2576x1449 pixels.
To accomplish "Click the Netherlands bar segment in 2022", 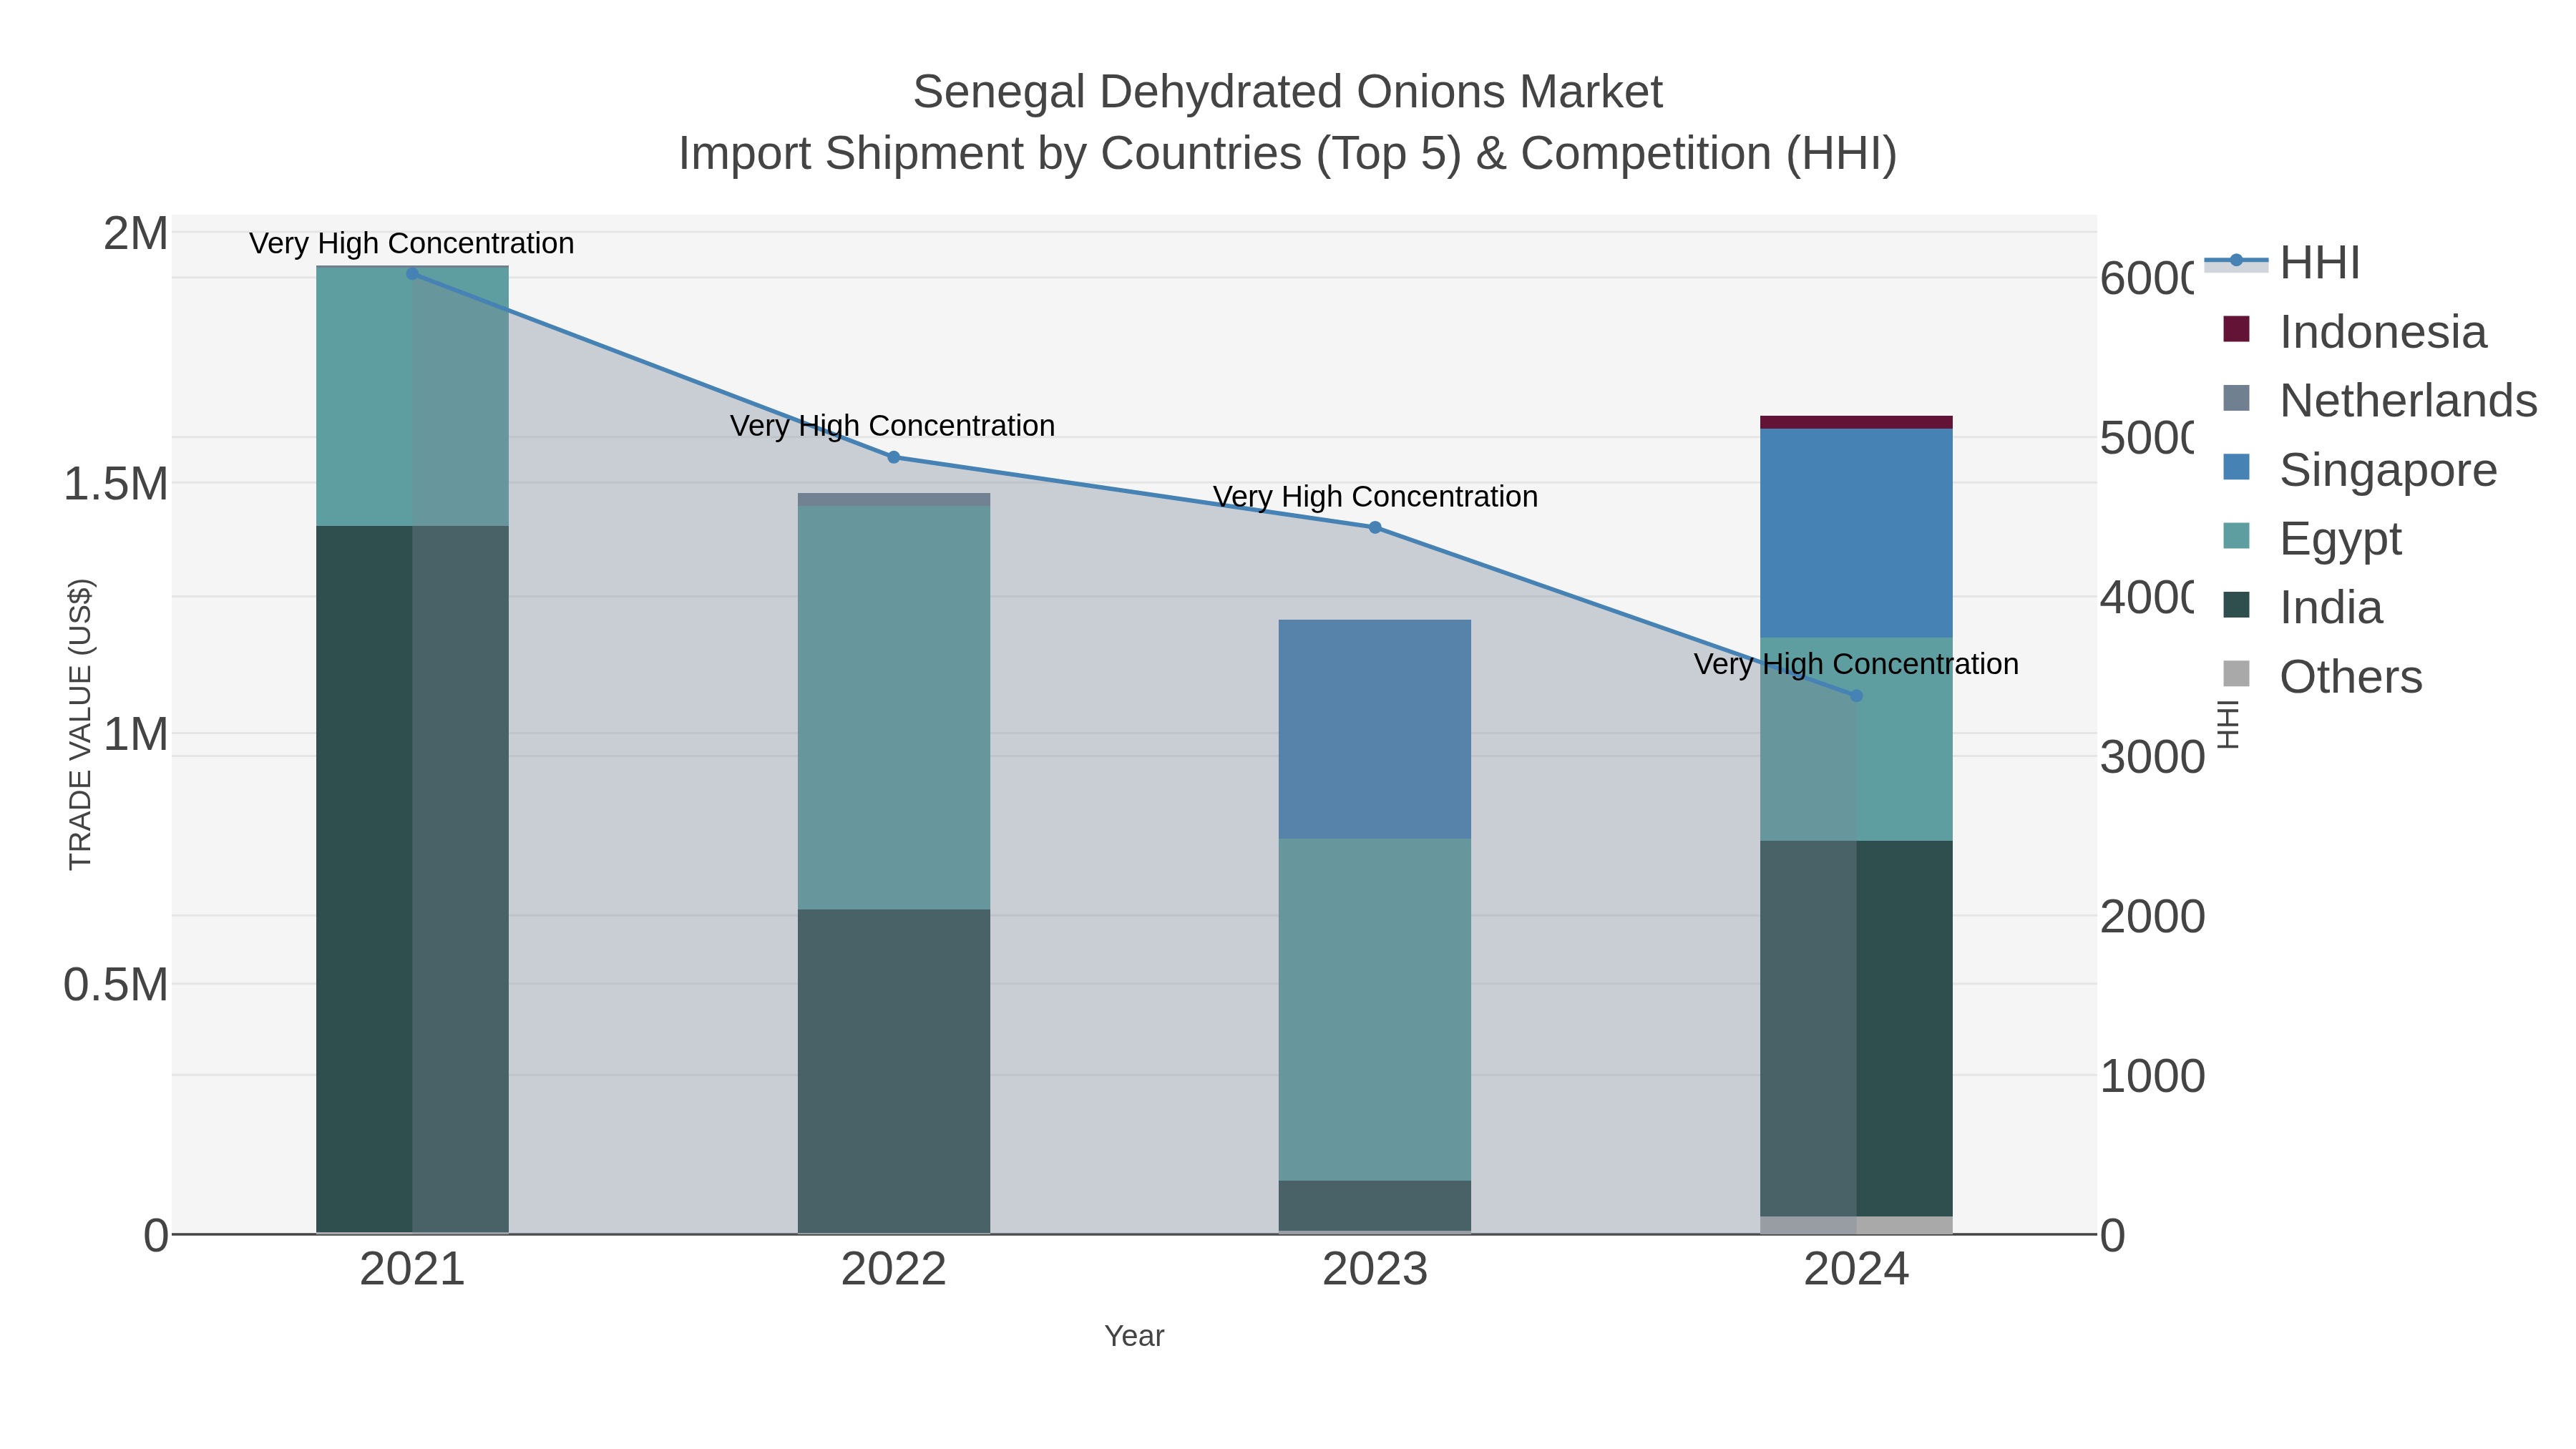I will coord(894,499).
